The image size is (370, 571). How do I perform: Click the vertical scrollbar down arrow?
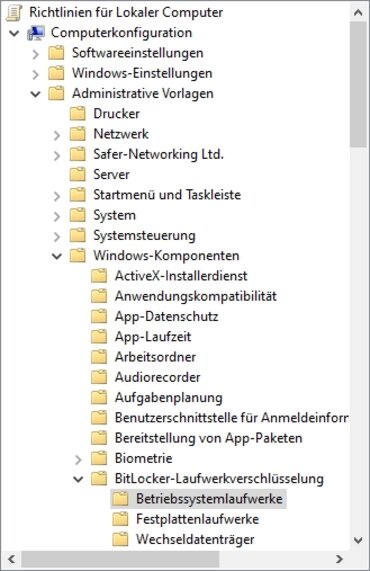[x=358, y=540]
